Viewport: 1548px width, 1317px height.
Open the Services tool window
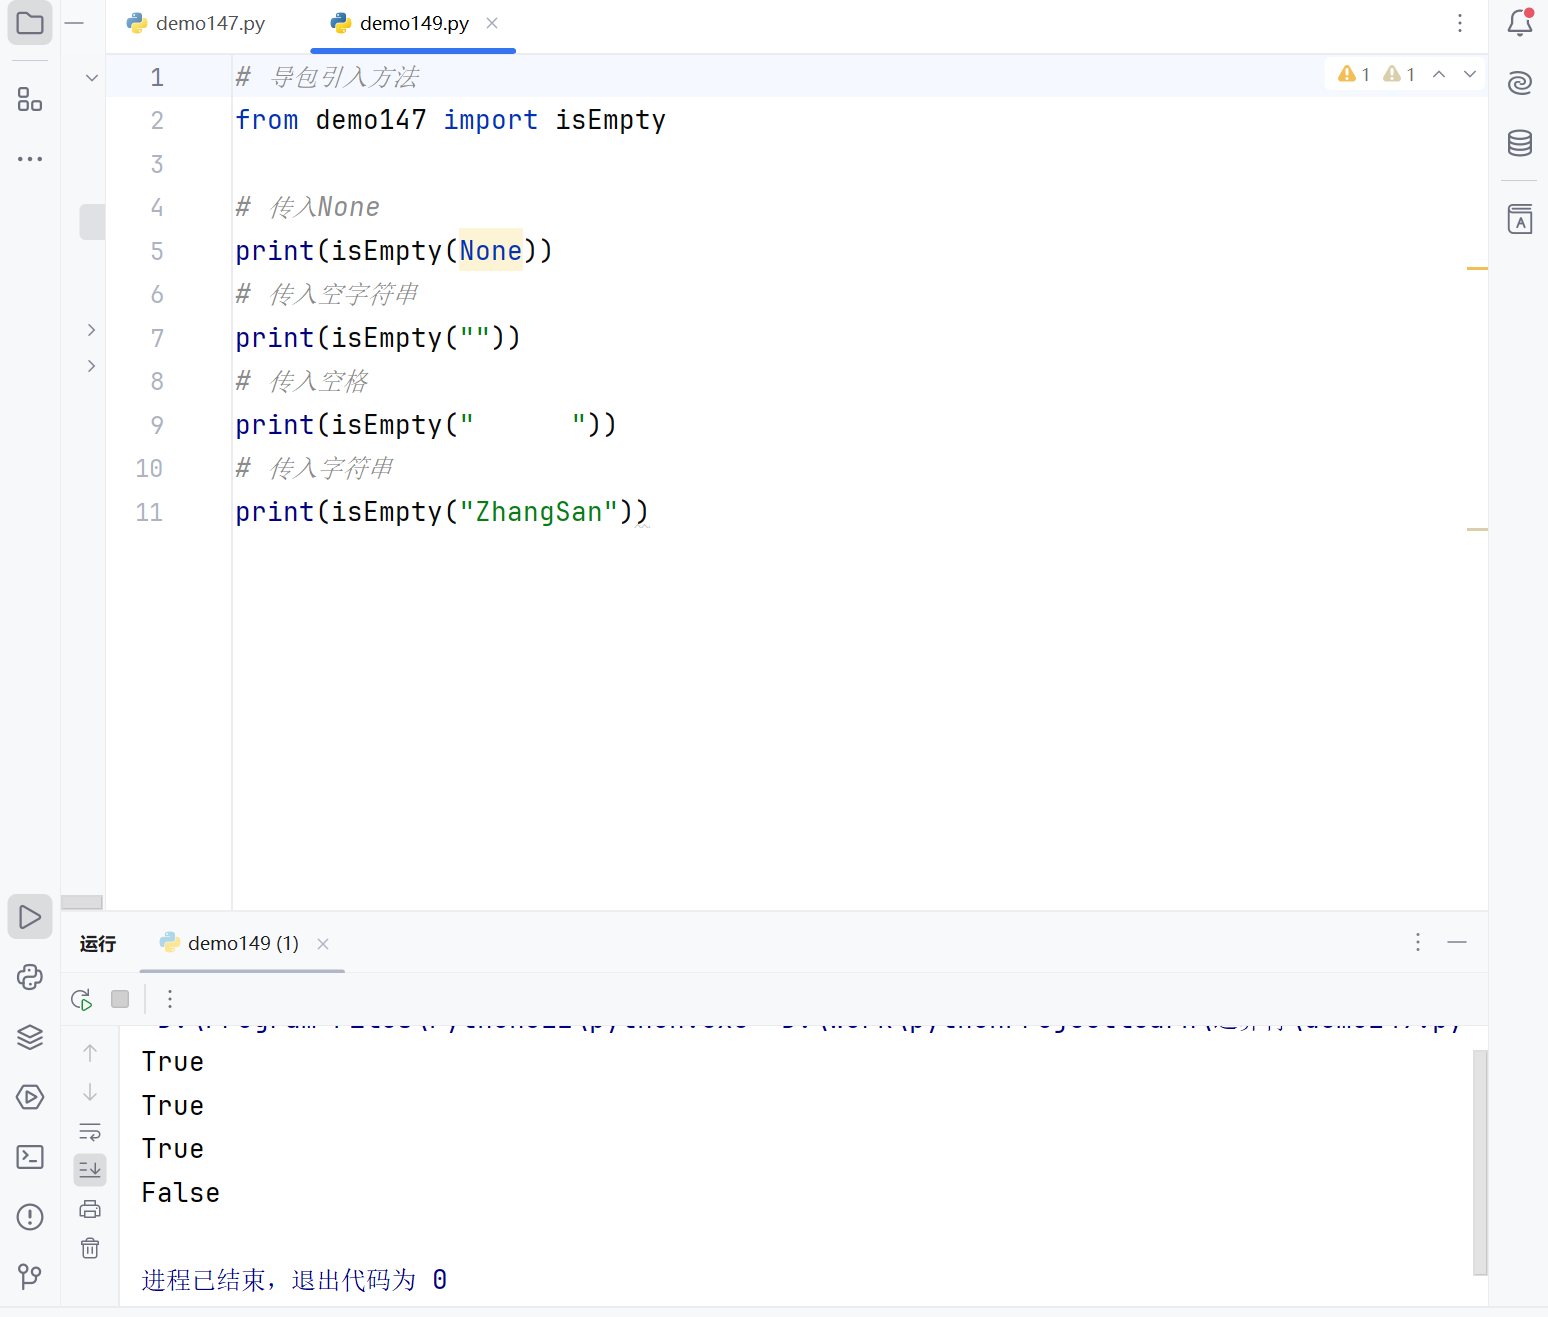pyautogui.click(x=30, y=1097)
